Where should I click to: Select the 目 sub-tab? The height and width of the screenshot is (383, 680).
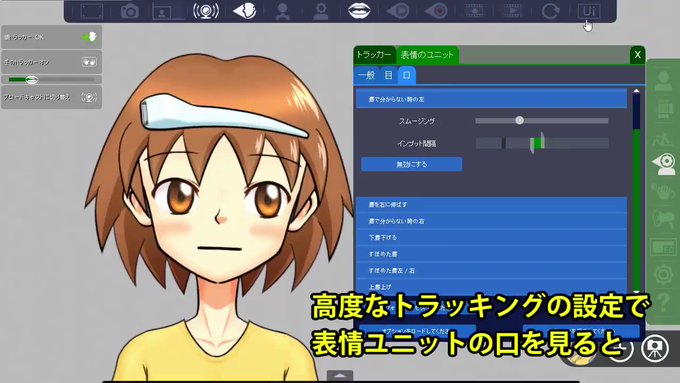coord(388,75)
